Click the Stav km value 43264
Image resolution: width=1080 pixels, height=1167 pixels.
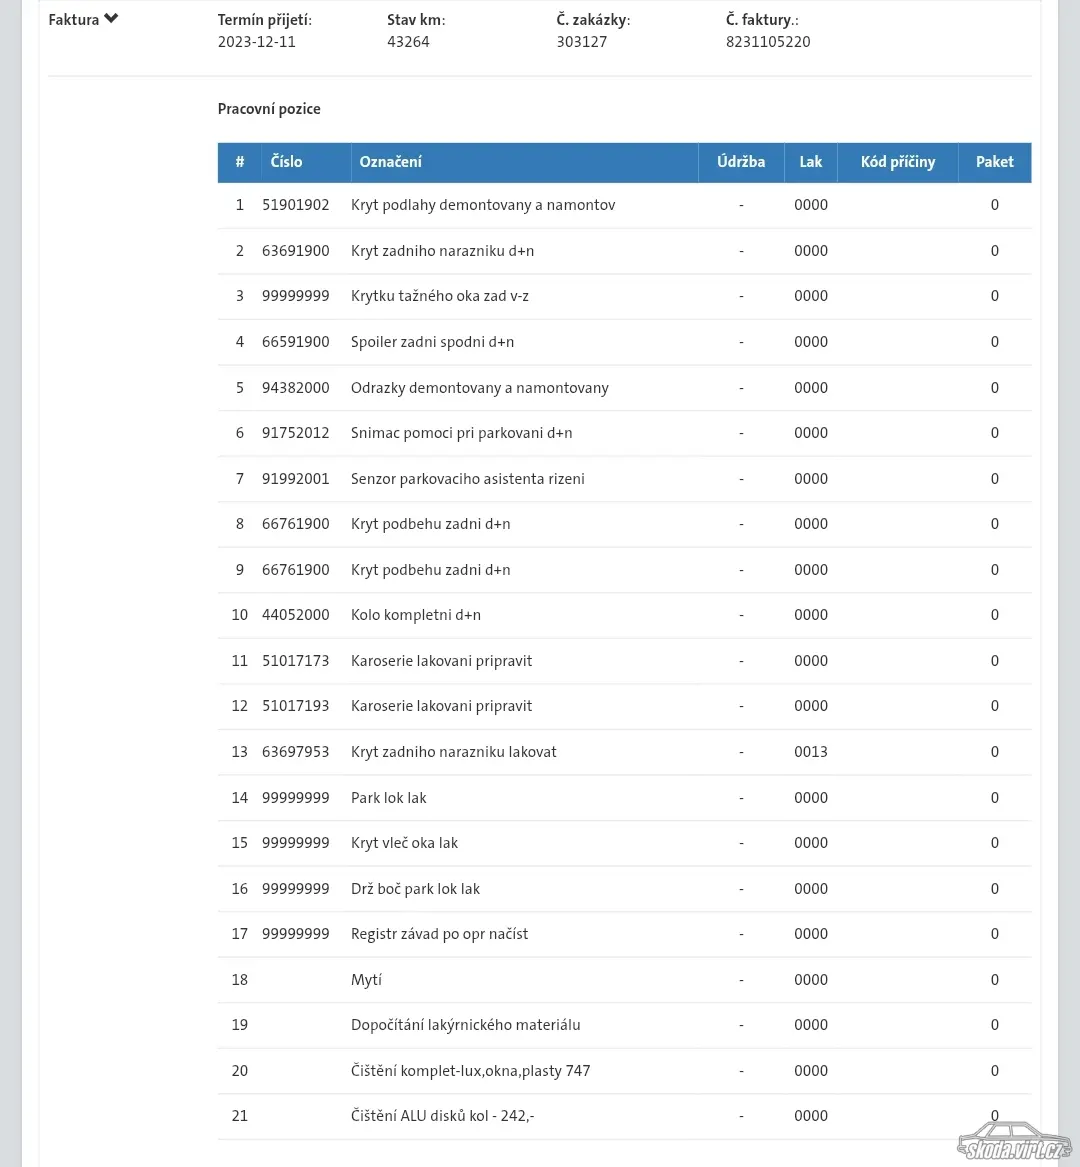coord(408,42)
